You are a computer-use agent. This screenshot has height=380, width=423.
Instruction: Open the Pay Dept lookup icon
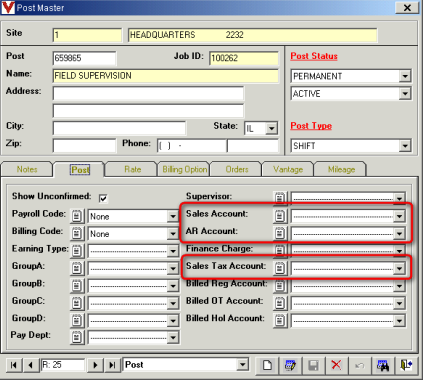pyautogui.click(x=77, y=337)
